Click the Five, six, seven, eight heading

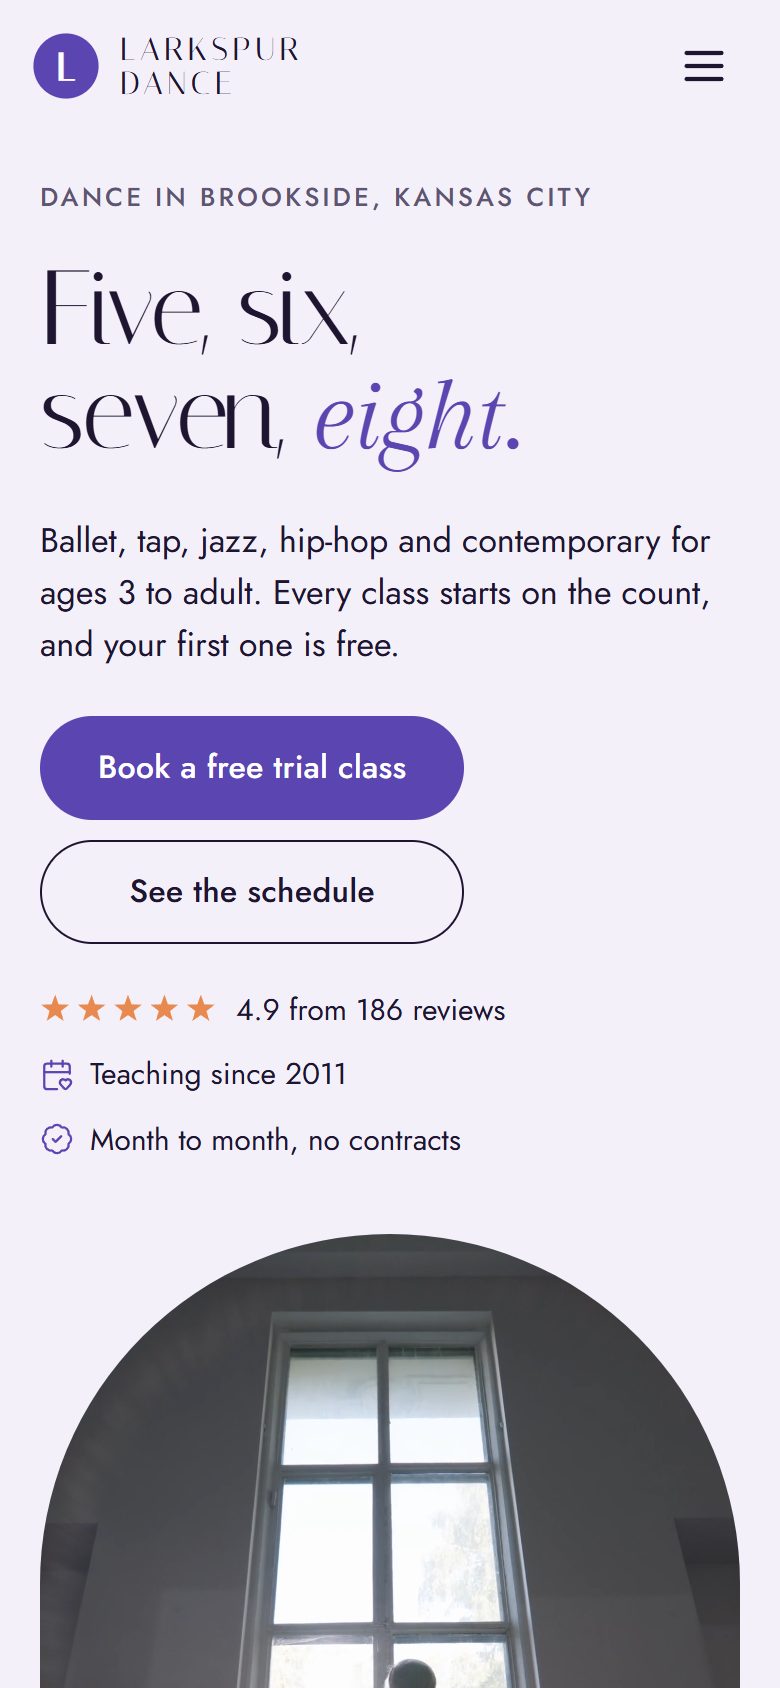point(281,365)
